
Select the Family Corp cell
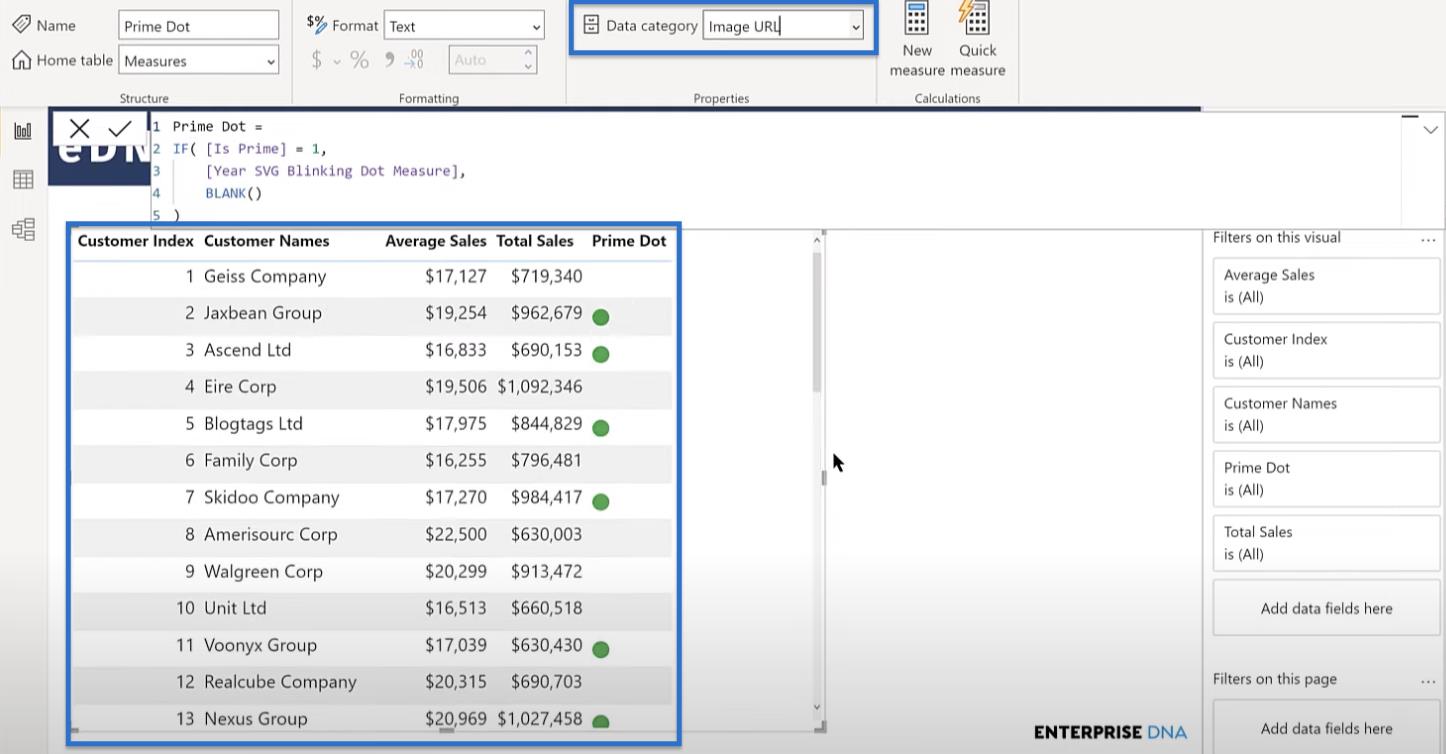pos(250,461)
